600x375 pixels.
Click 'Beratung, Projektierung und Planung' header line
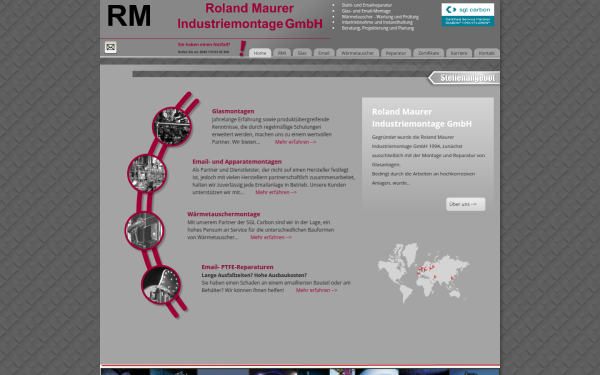point(378,28)
